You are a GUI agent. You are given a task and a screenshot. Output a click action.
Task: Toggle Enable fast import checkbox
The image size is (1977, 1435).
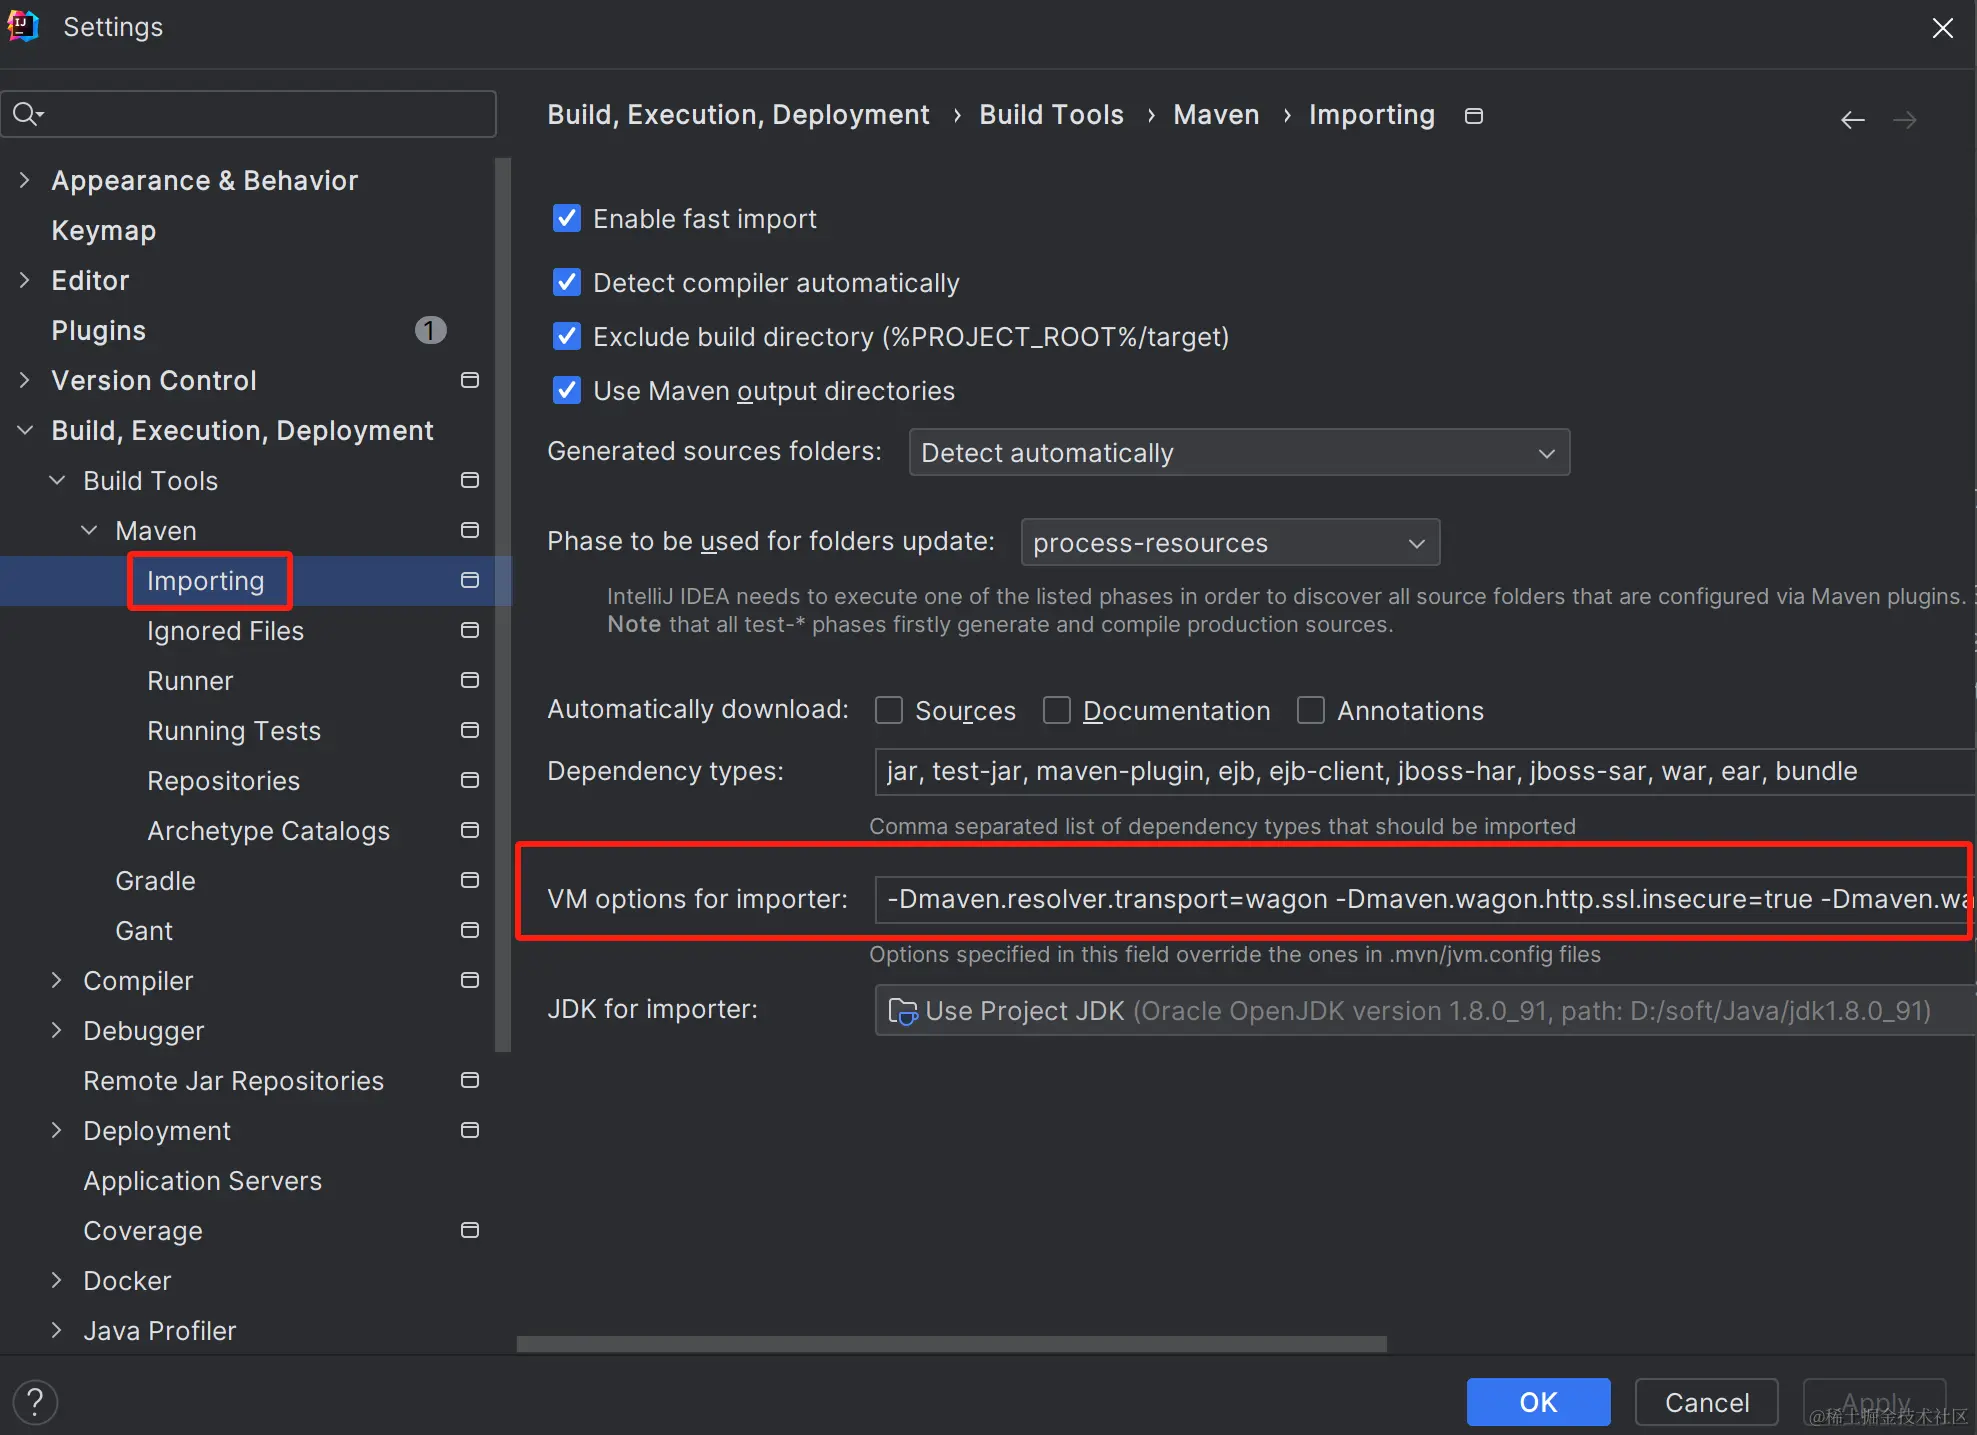[x=567, y=218]
